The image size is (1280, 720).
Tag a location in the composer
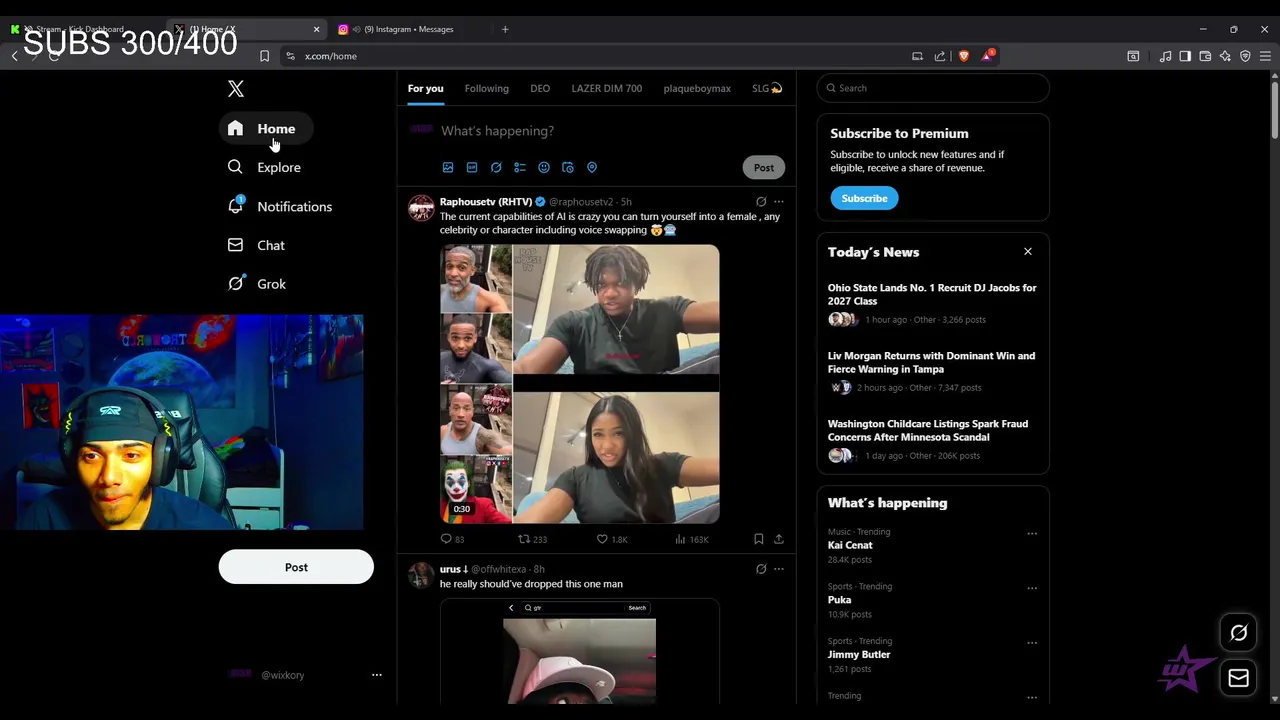592,167
